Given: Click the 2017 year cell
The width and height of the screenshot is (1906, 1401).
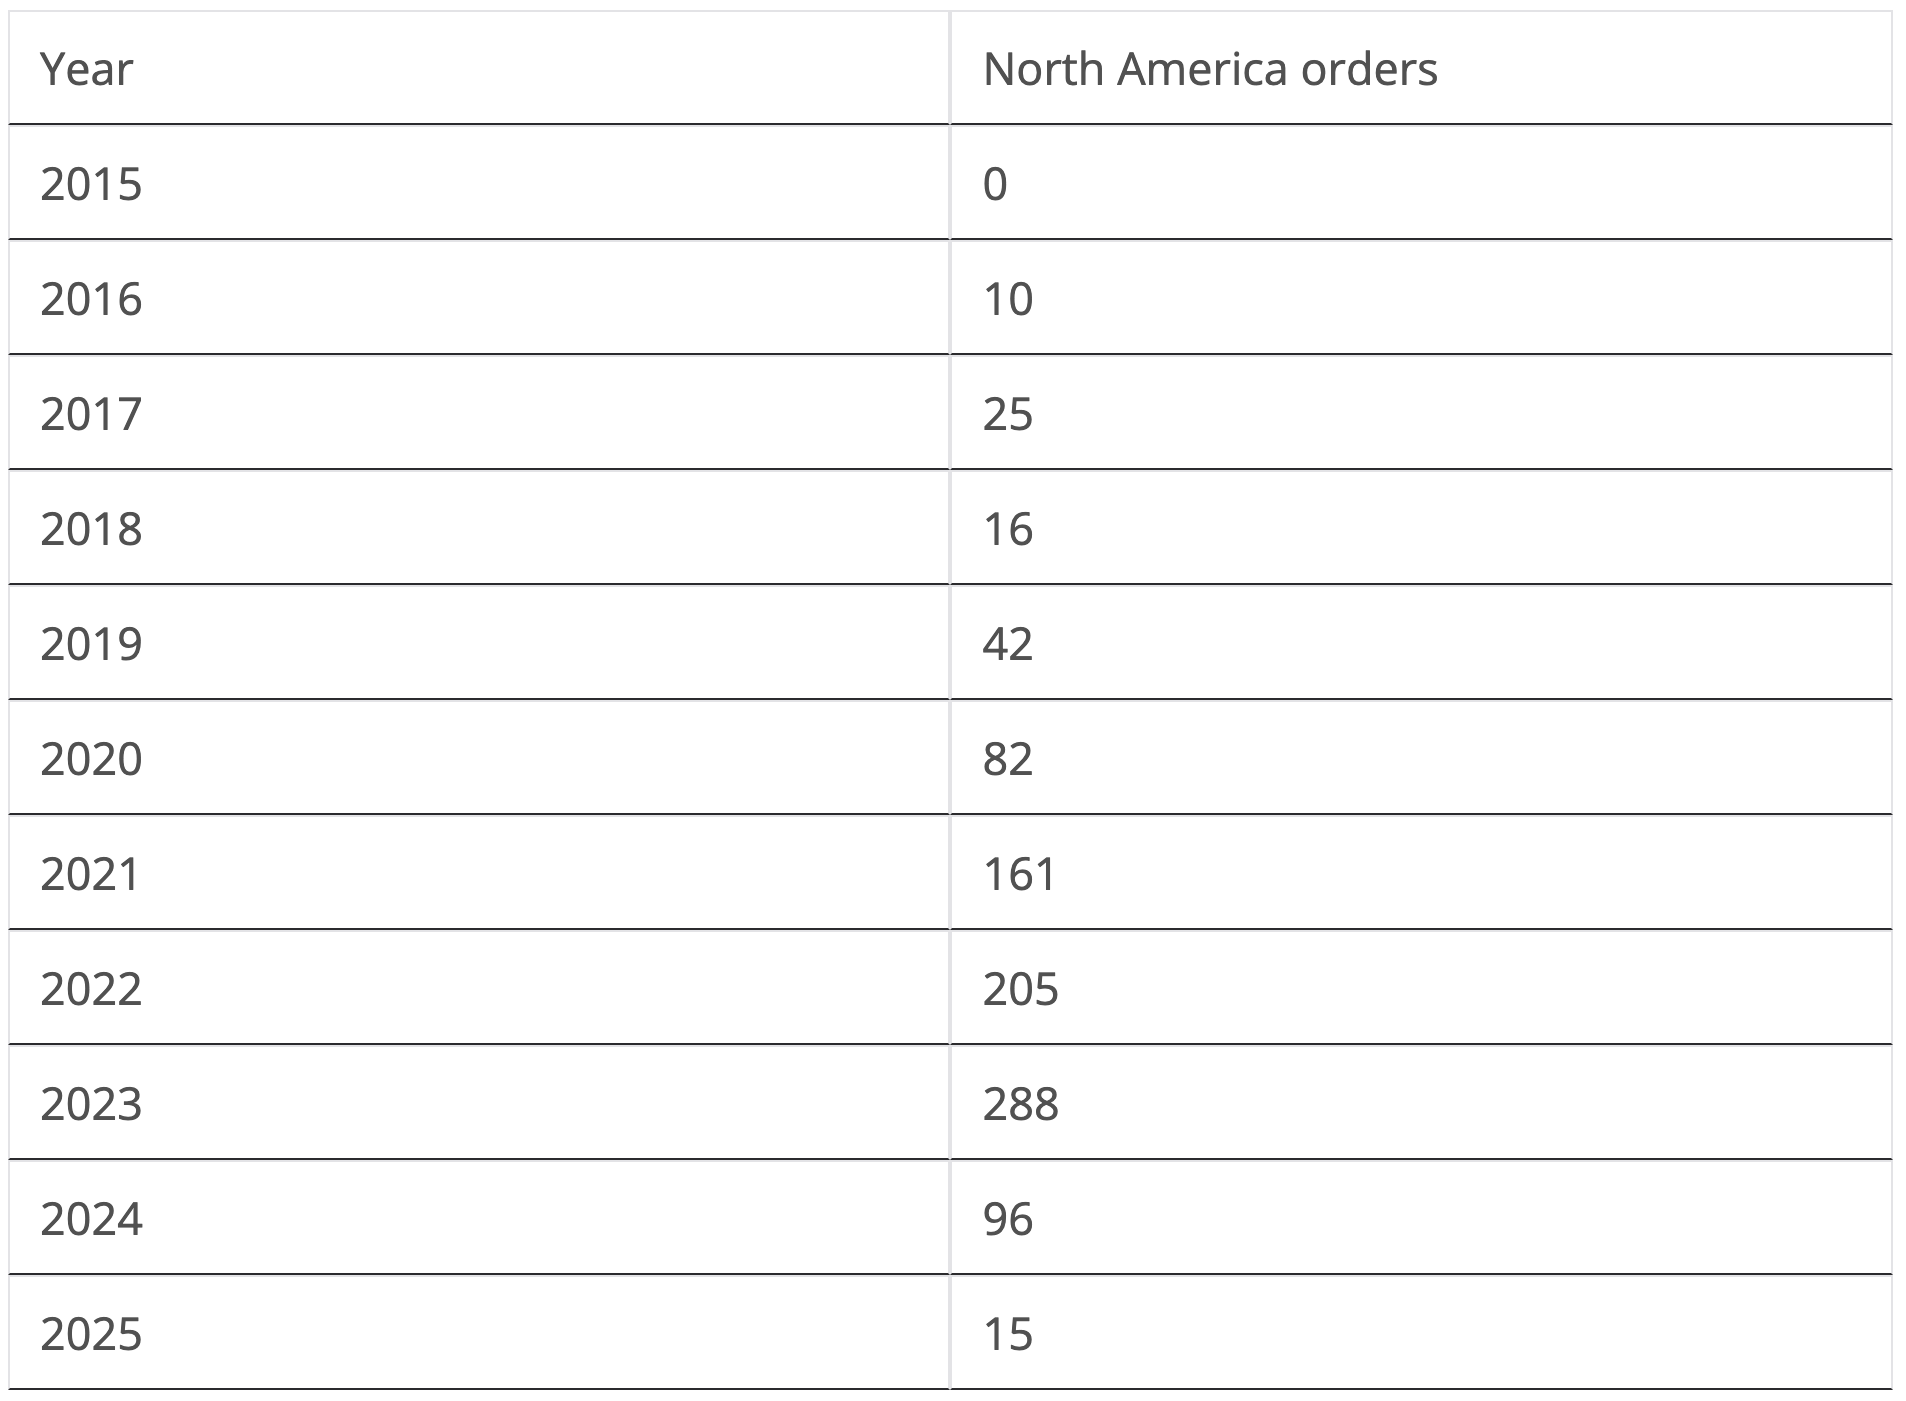Looking at the screenshot, I should 91,414.
